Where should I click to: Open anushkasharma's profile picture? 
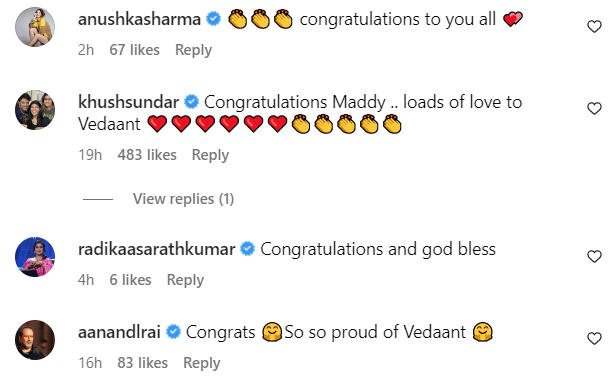[x=35, y=27]
